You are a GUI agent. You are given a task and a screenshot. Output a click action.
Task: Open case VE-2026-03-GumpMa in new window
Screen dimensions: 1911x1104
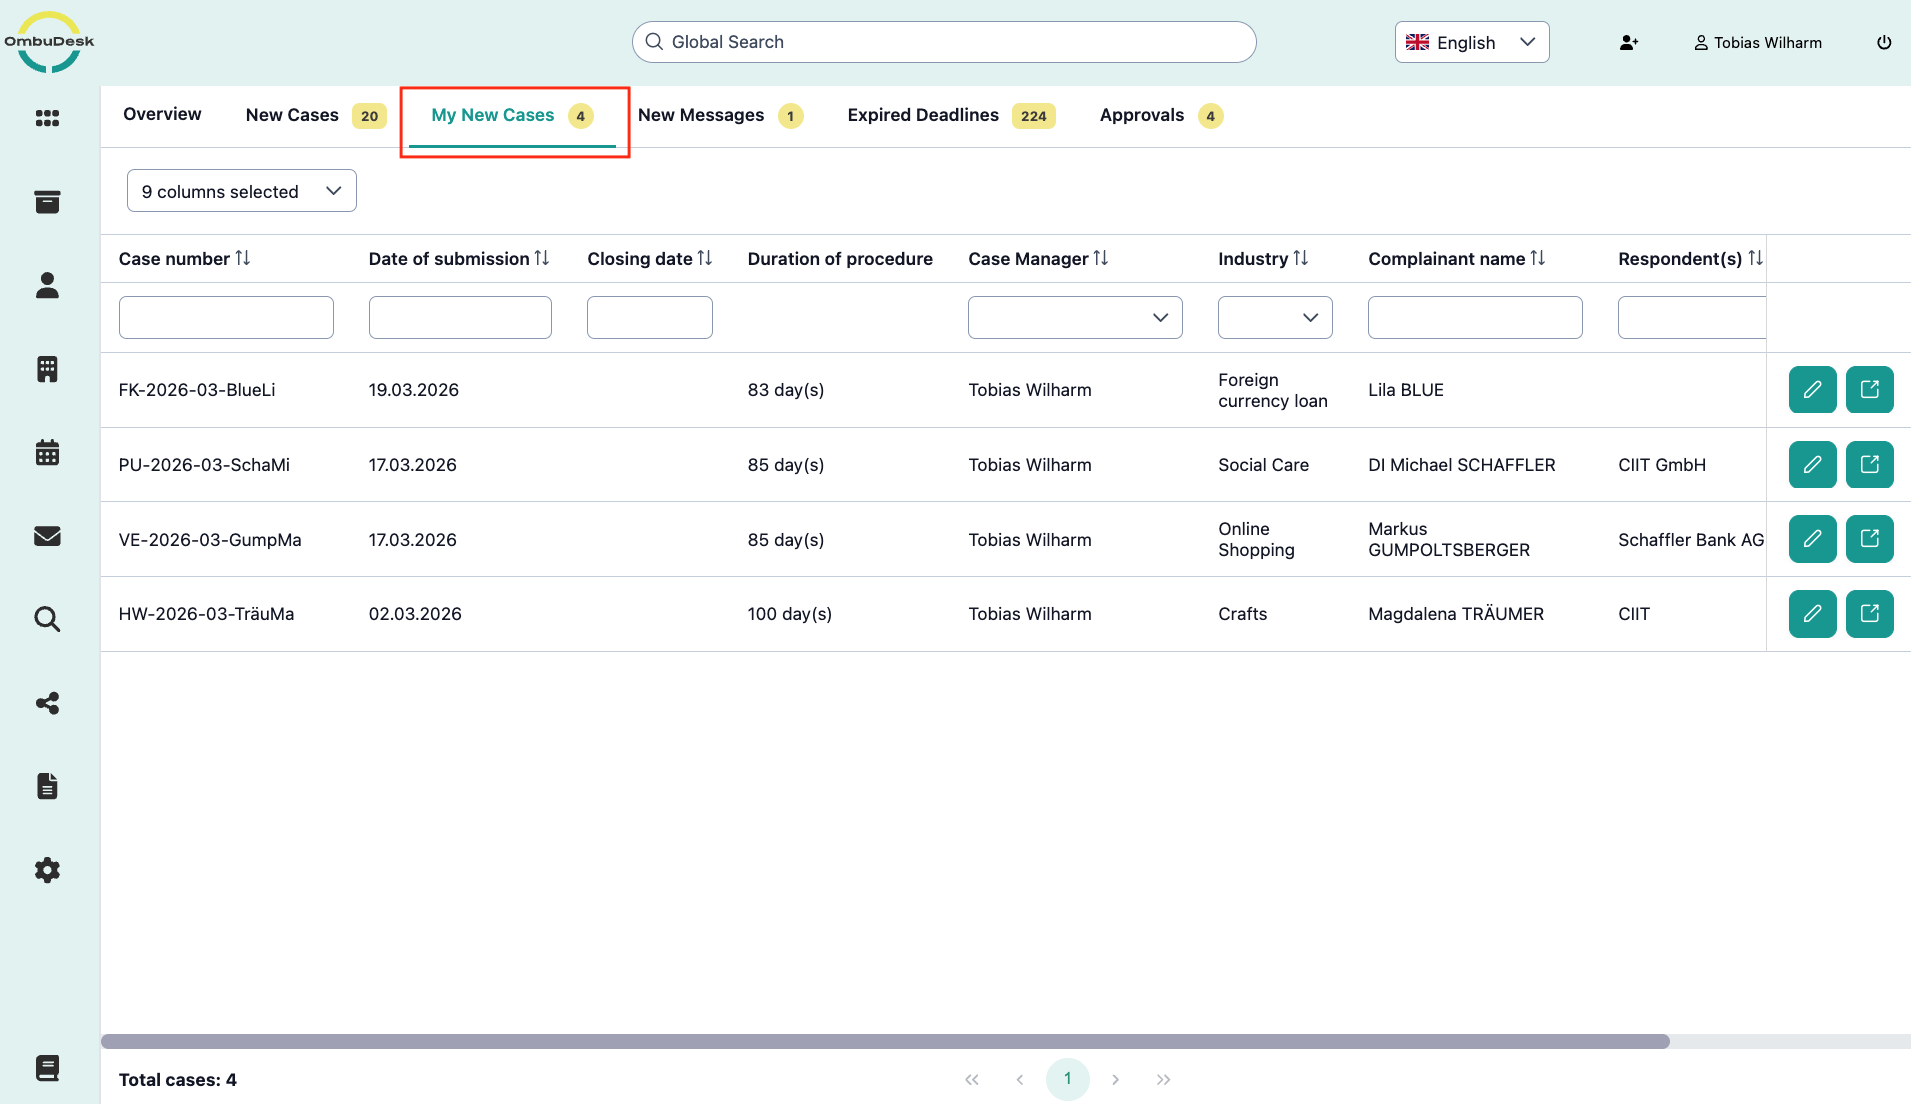[x=1870, y=539]
